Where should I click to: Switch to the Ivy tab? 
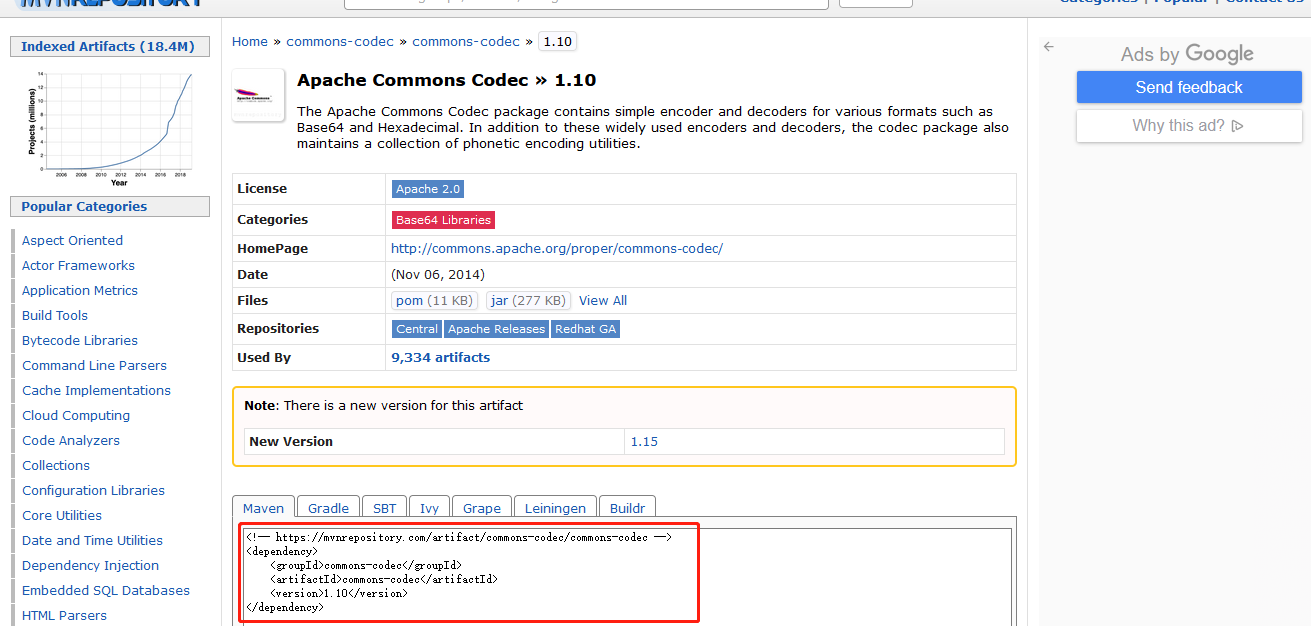pyautogui.click(x=429, y=508)
